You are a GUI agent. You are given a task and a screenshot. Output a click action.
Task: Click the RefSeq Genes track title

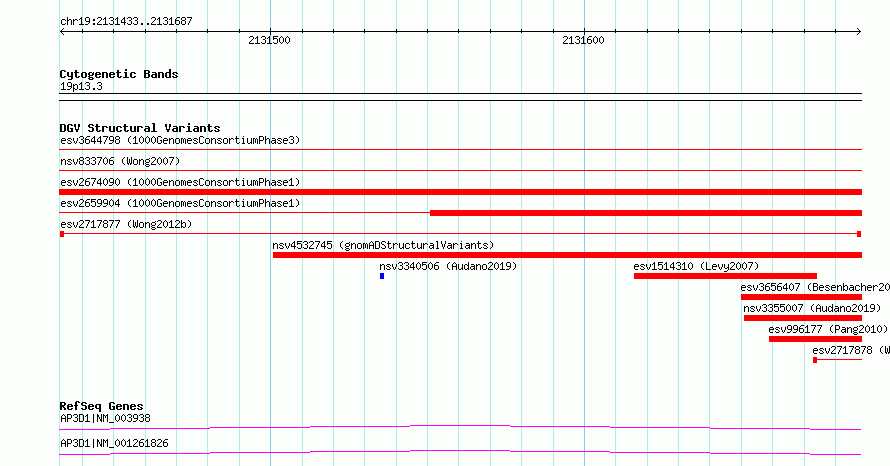pyautogui.click(x=102, y=406)
